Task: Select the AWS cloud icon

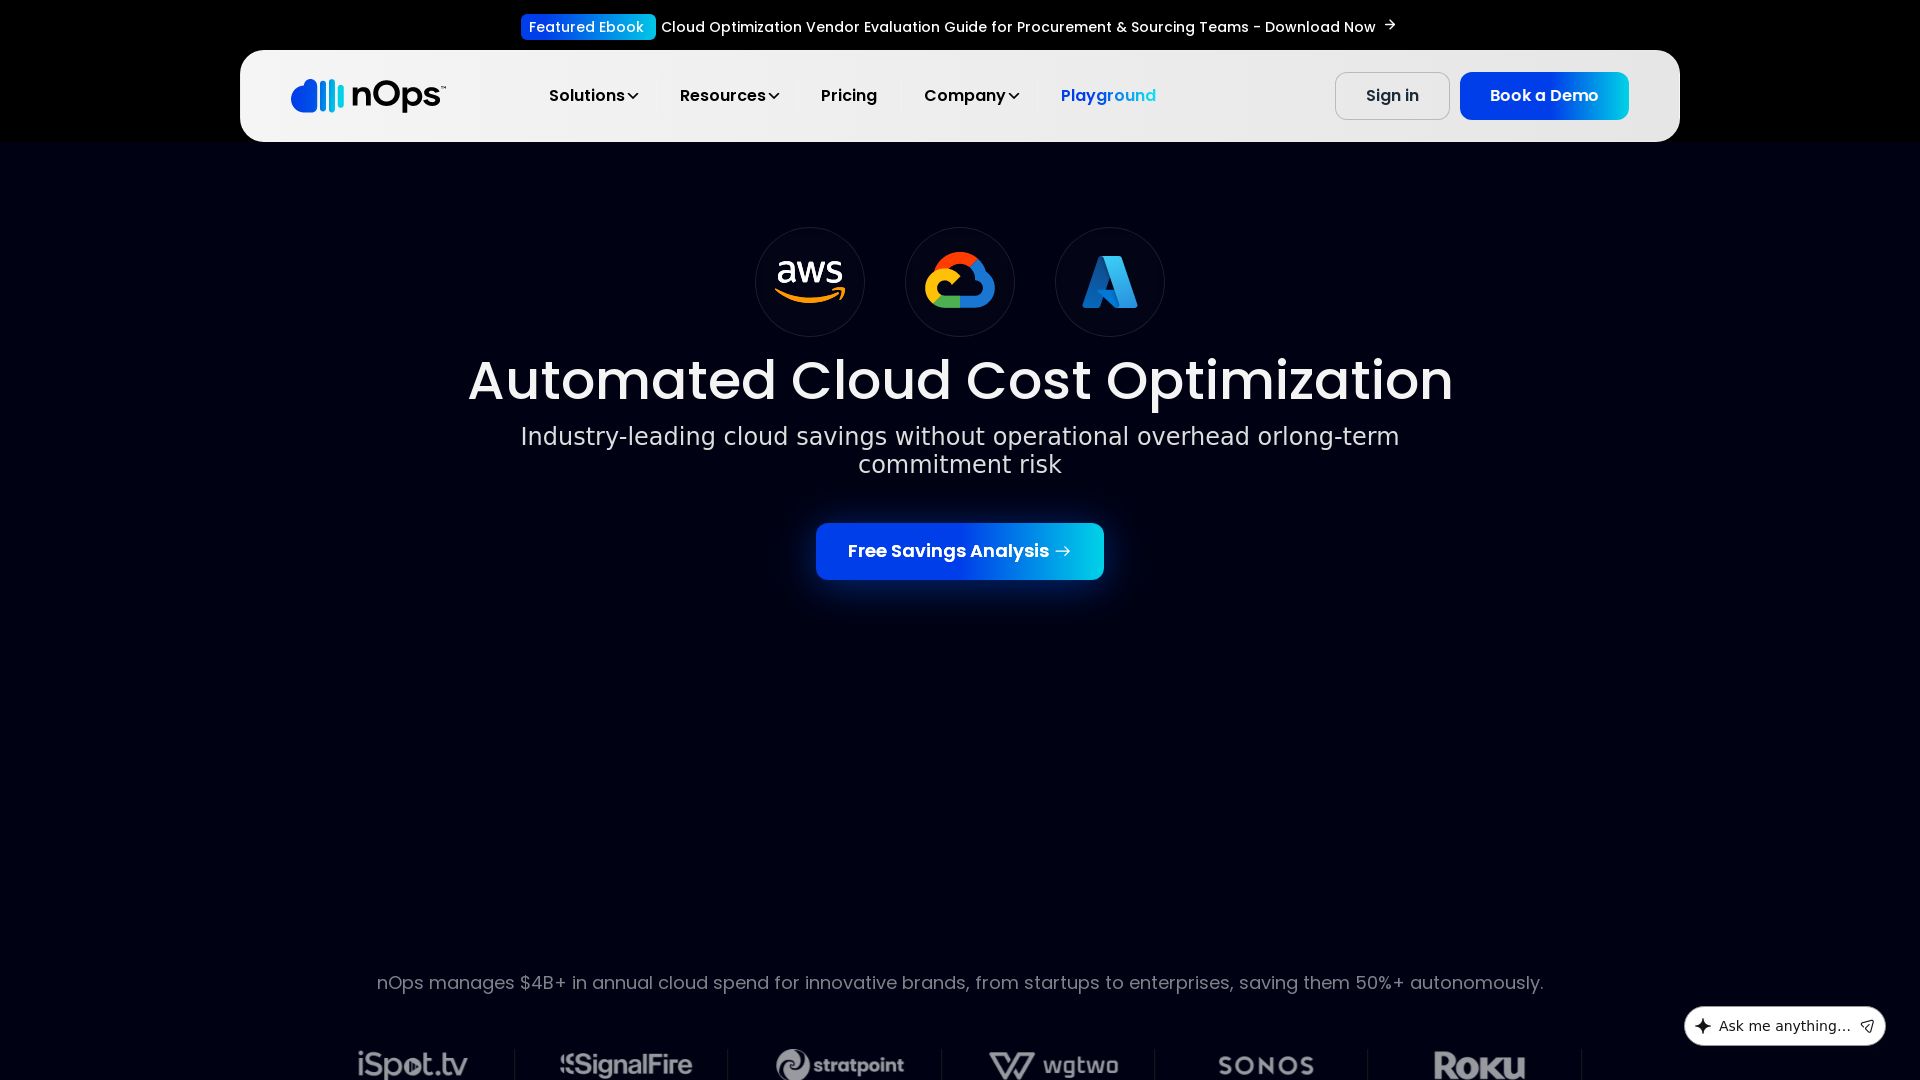Action: tap(810, 282)
